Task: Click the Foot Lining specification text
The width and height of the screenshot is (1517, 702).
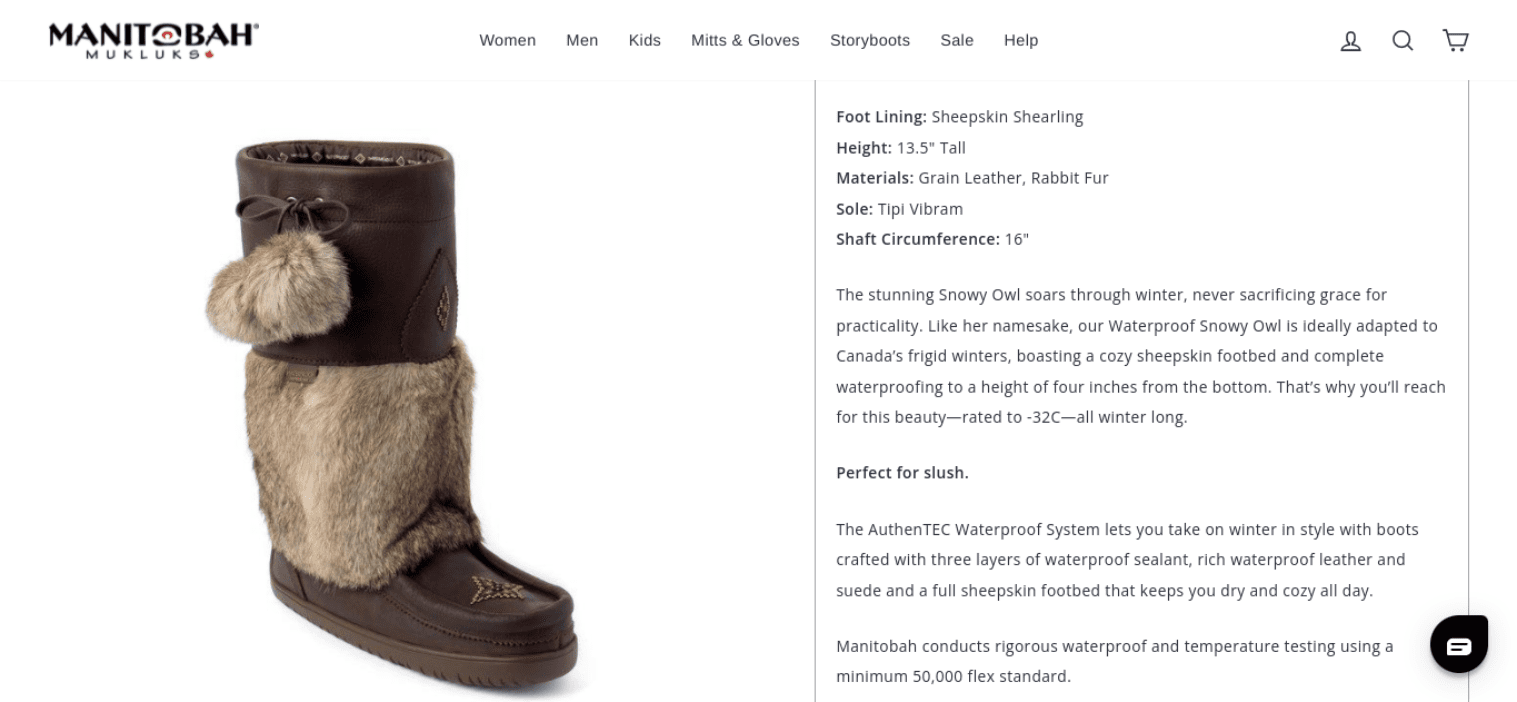Action: pyautogui.click(x=959, y=117)
